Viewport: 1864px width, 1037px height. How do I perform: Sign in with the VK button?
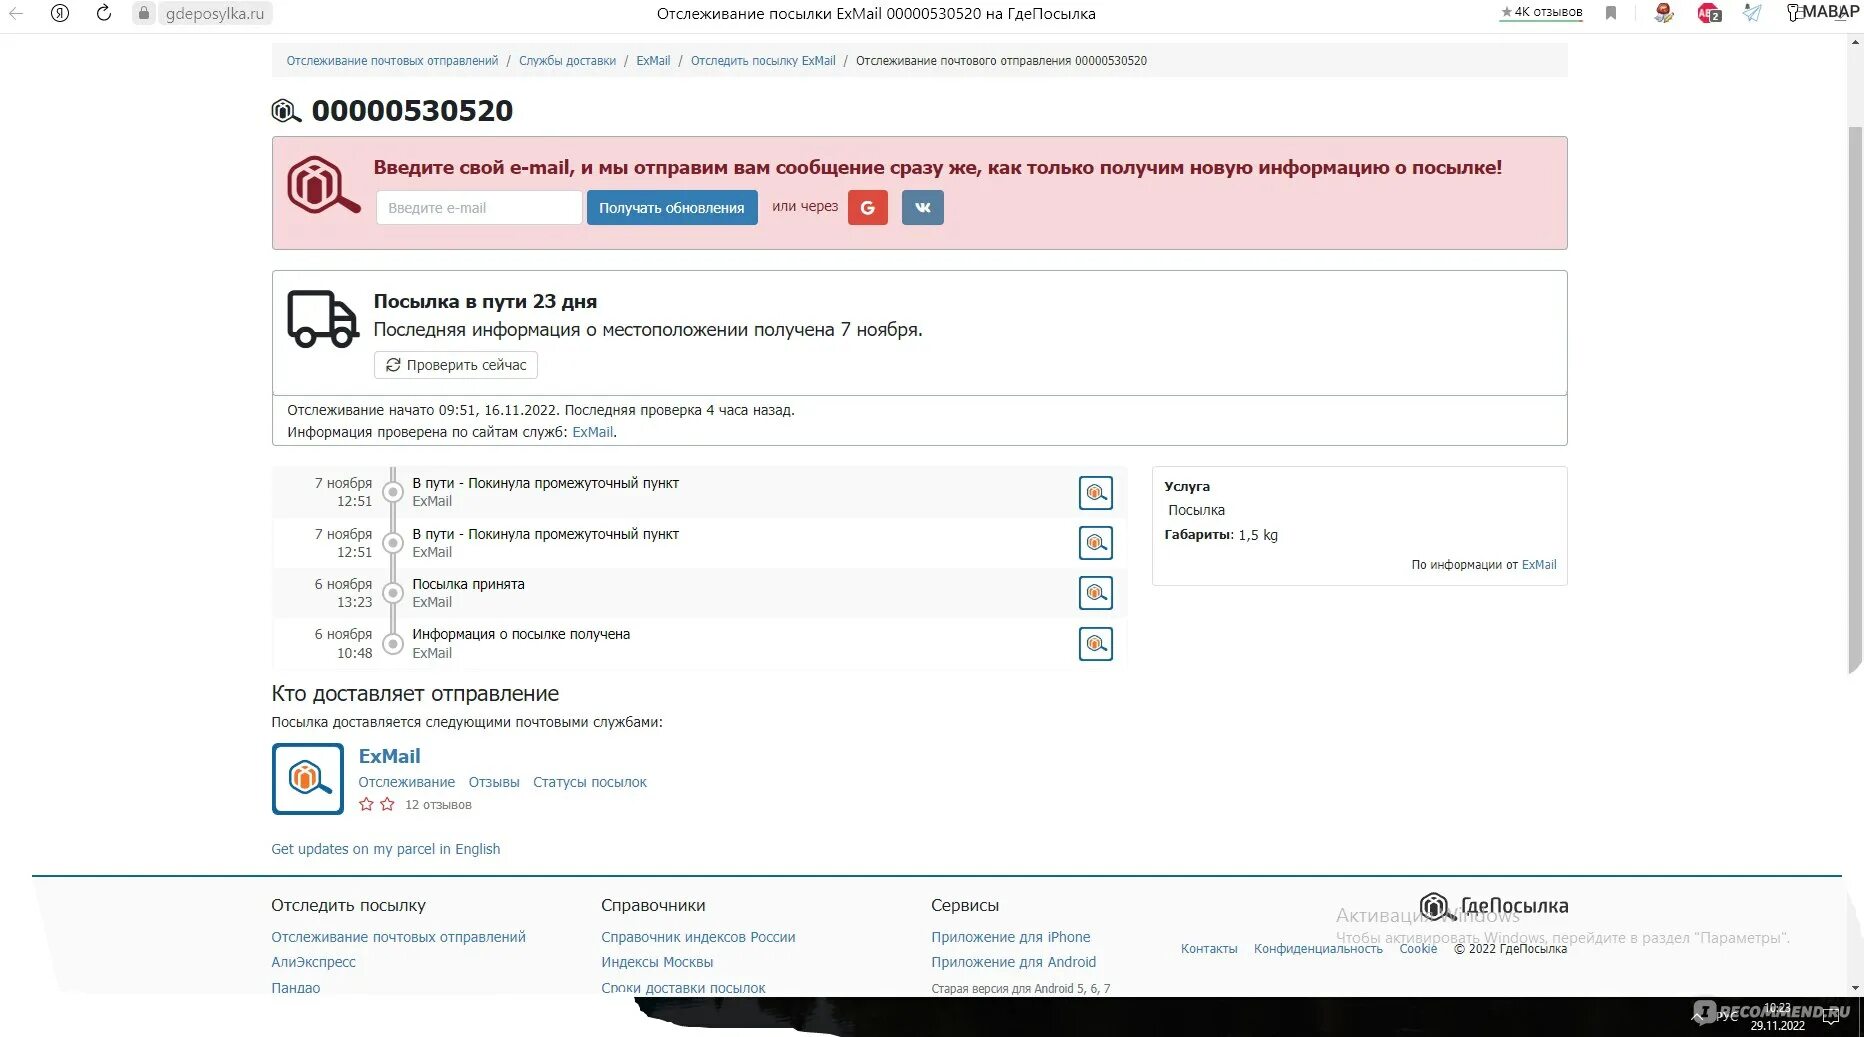923,208
